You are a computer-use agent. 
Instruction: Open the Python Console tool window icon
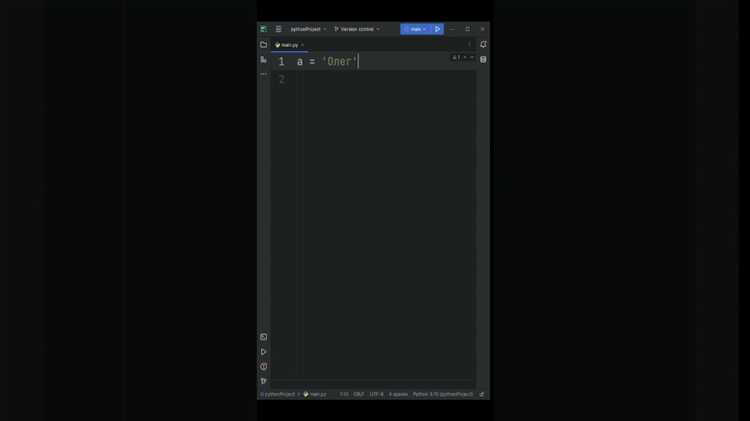point(264,337)
